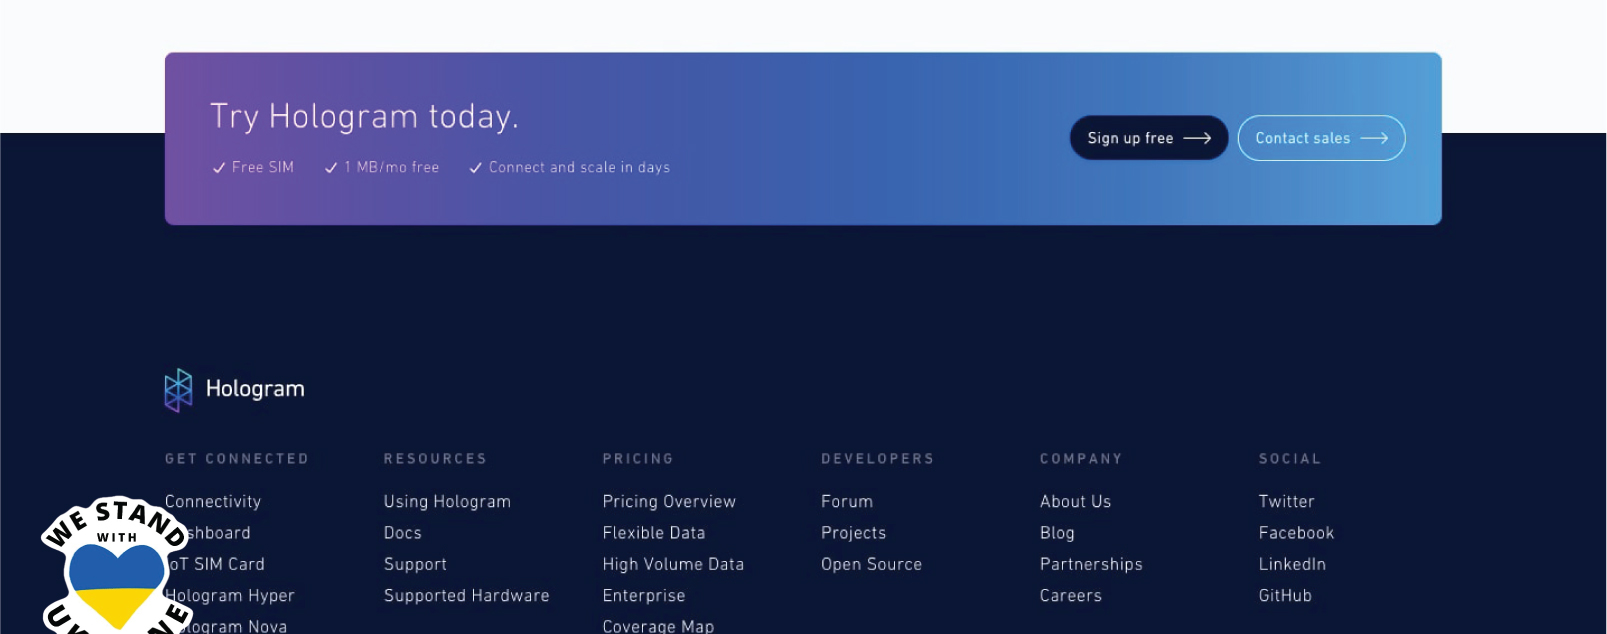Viewport: 1607px width, 634px height.
Task: Open the About Us page
Action: (x=1075, y=502)
